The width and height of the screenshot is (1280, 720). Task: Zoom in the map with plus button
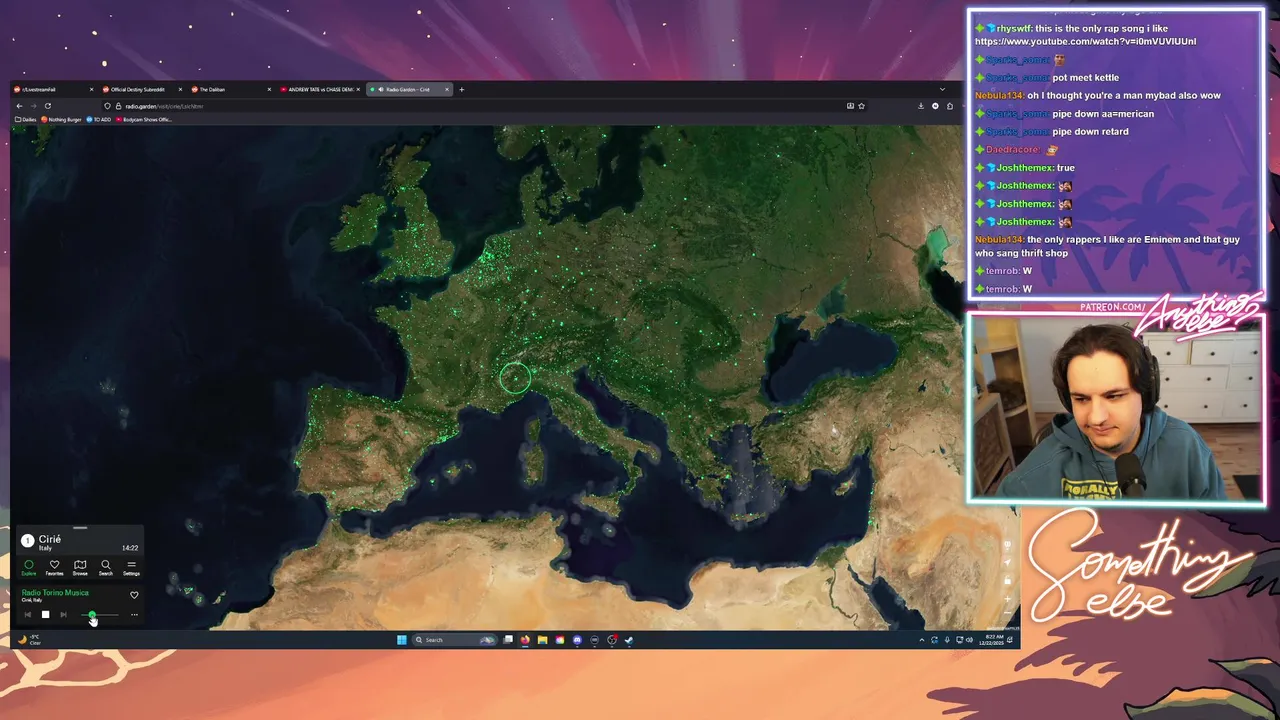(x=1007, y=599)
